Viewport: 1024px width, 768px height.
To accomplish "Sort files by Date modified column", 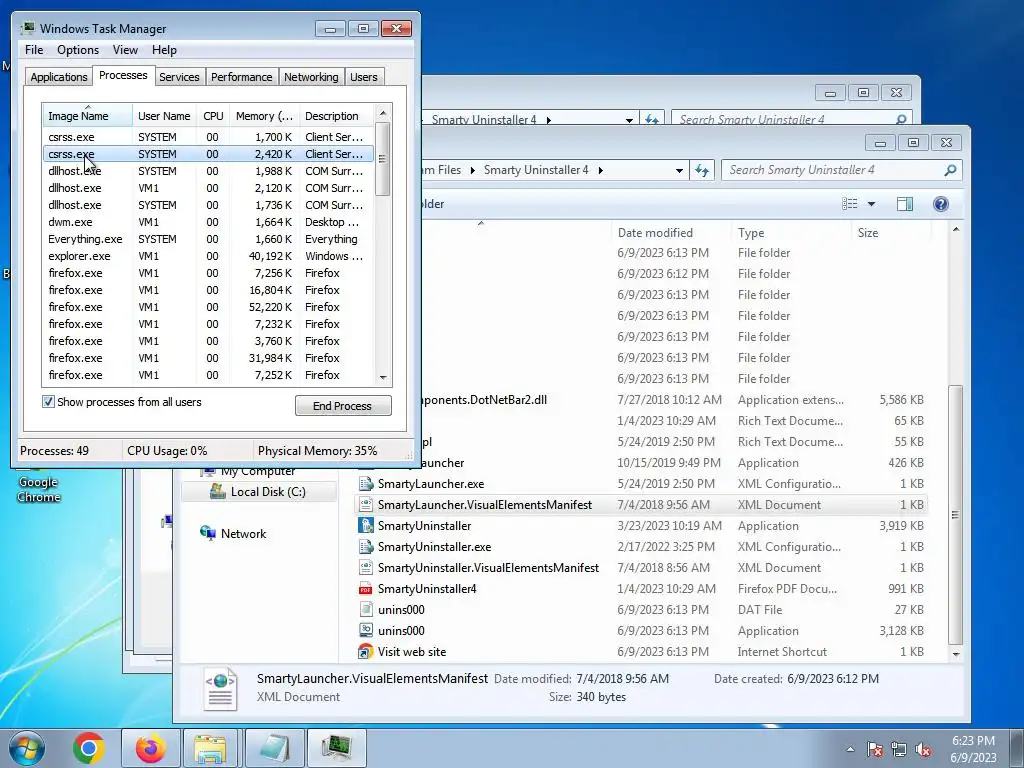I will point(671,232).
